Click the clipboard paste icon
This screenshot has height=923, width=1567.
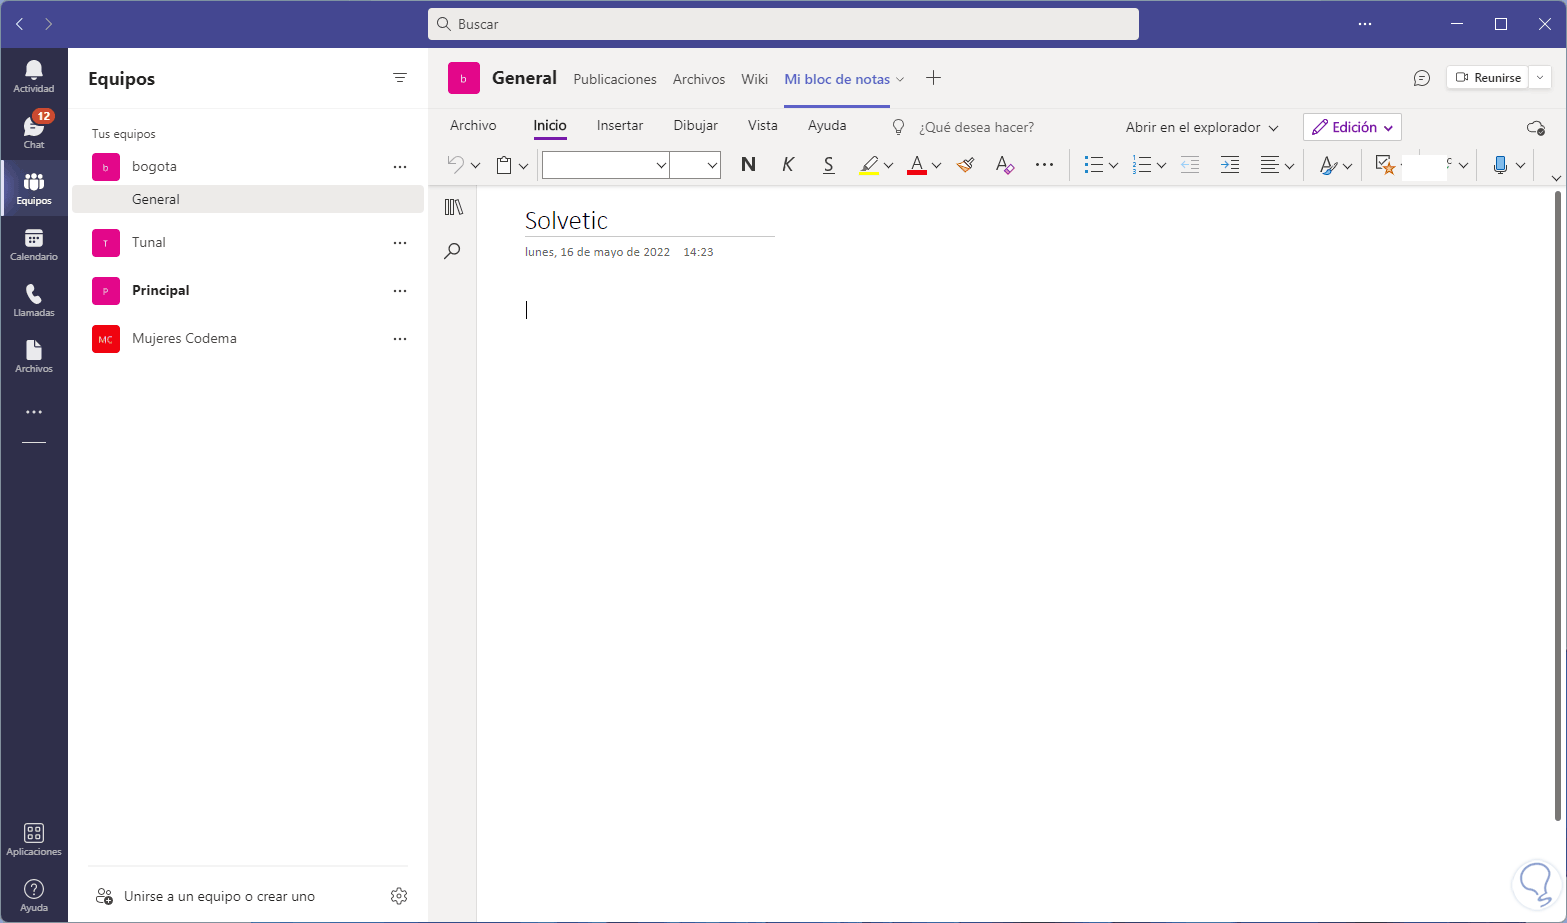[x=505, y=165]
